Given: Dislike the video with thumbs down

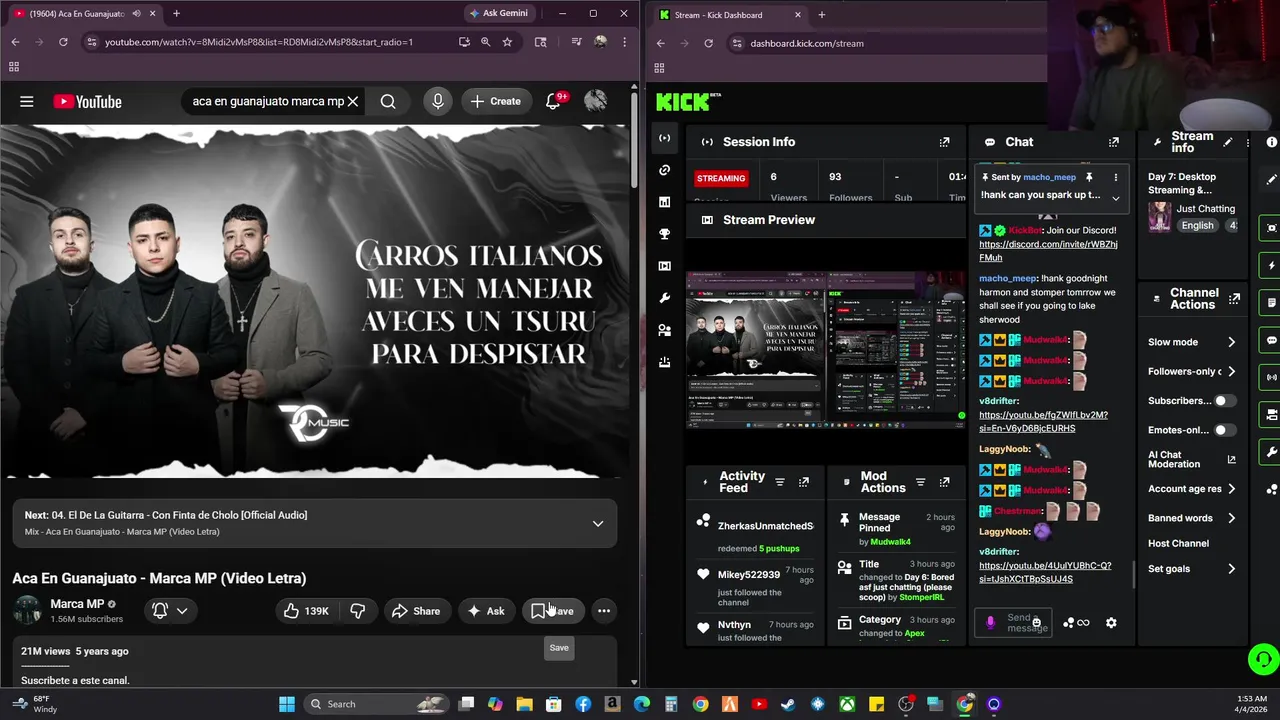Looking at the screenshot, I should [x=357, y=611].
